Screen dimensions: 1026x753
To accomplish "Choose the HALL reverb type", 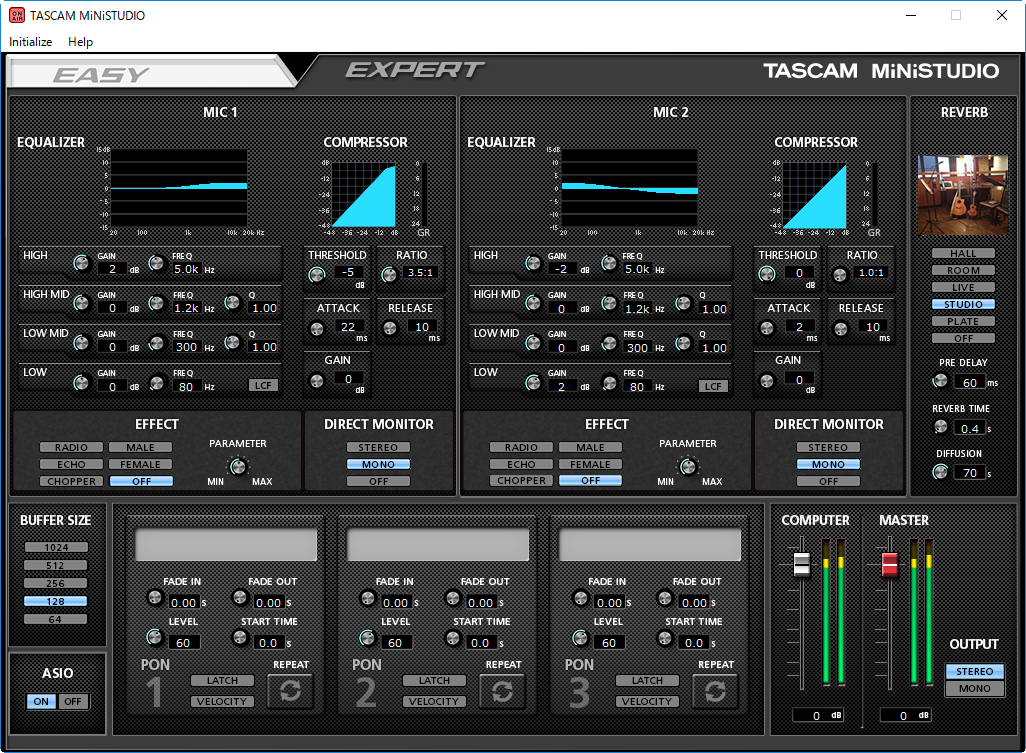I will [x=963, y=253].
